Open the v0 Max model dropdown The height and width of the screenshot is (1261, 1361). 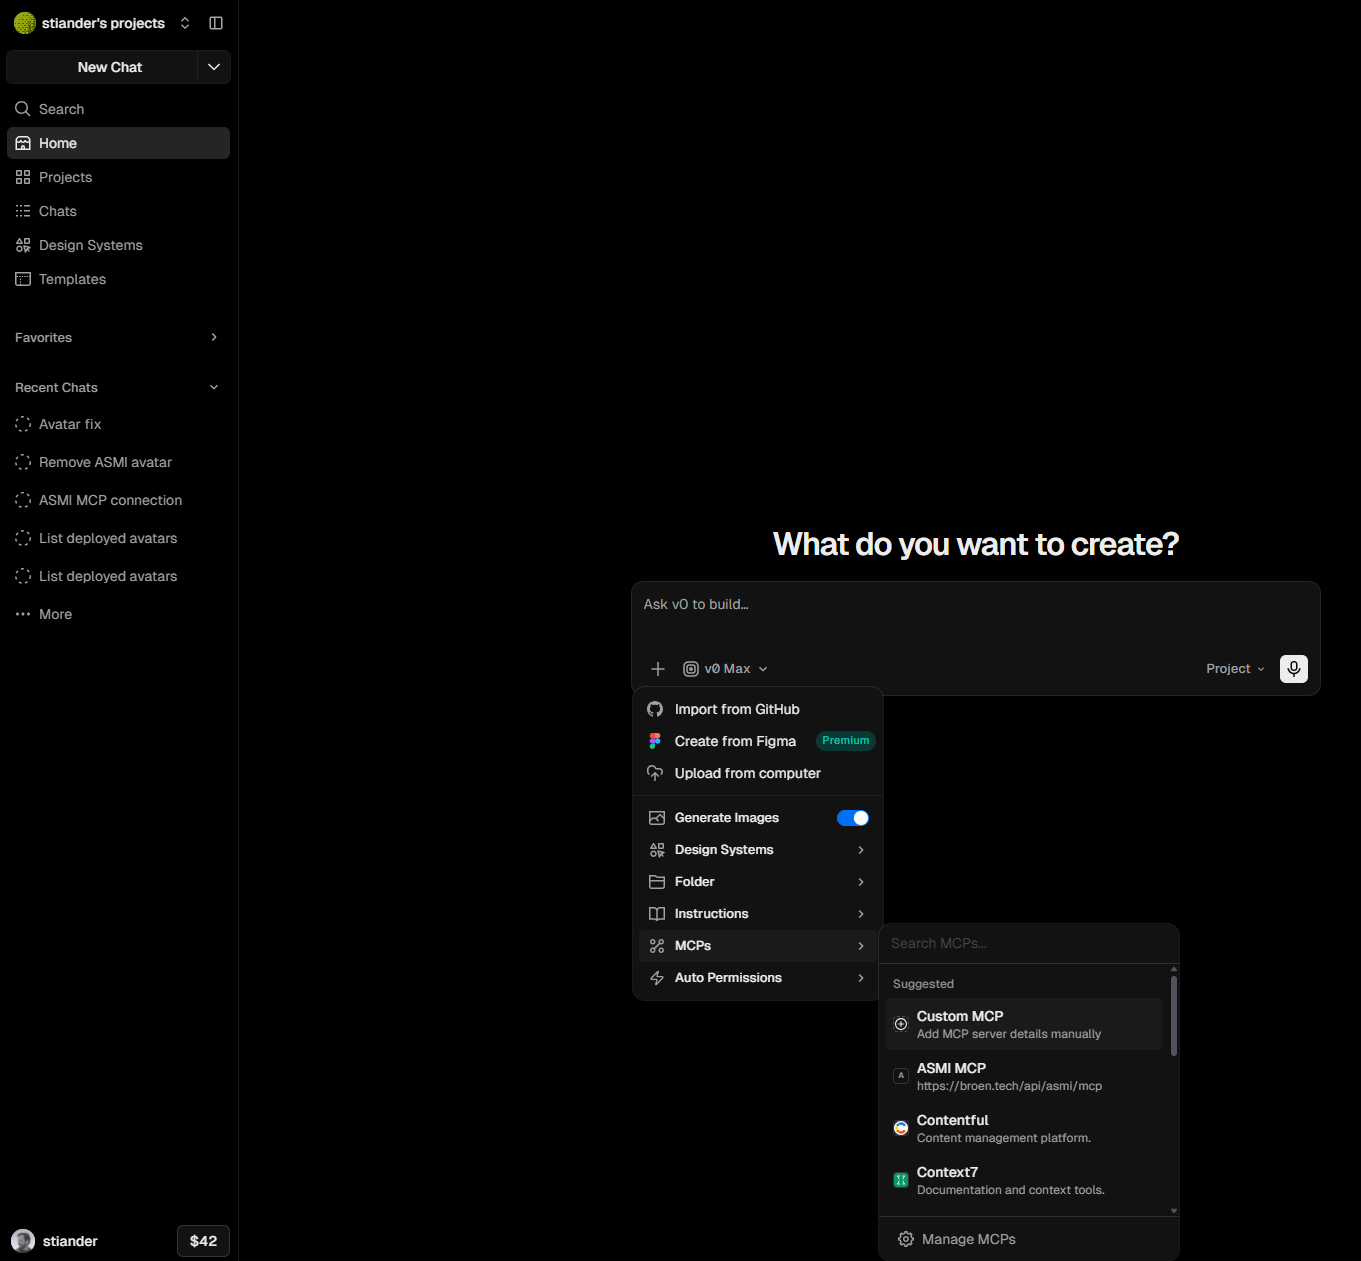726,669
